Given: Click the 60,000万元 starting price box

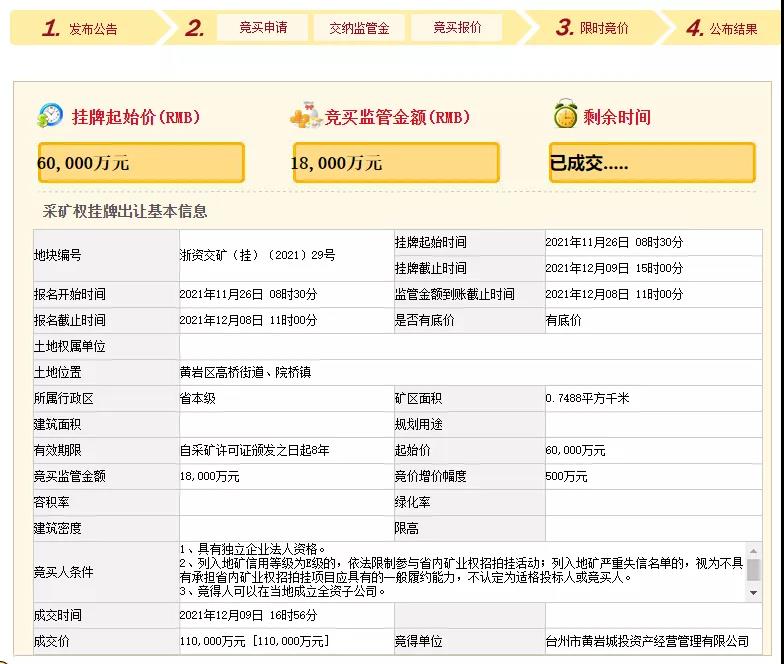Looking at the screenshot, I should (x=141, y=163).
